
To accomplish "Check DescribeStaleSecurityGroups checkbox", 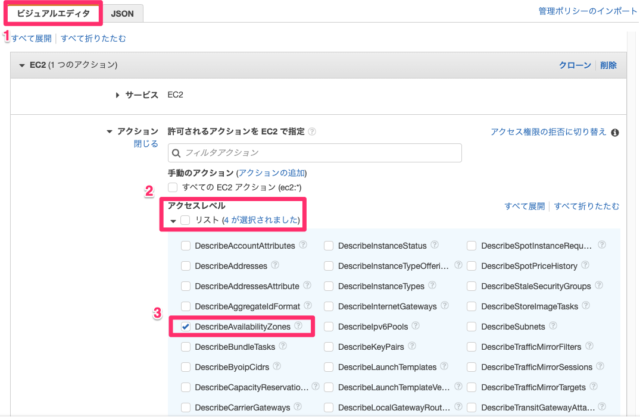I will click(x=471, y=286).
